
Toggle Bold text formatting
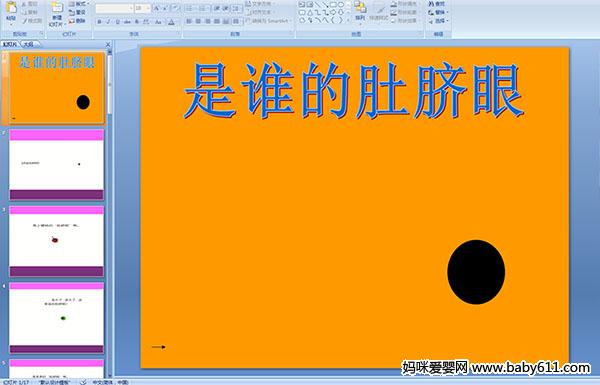99,22
